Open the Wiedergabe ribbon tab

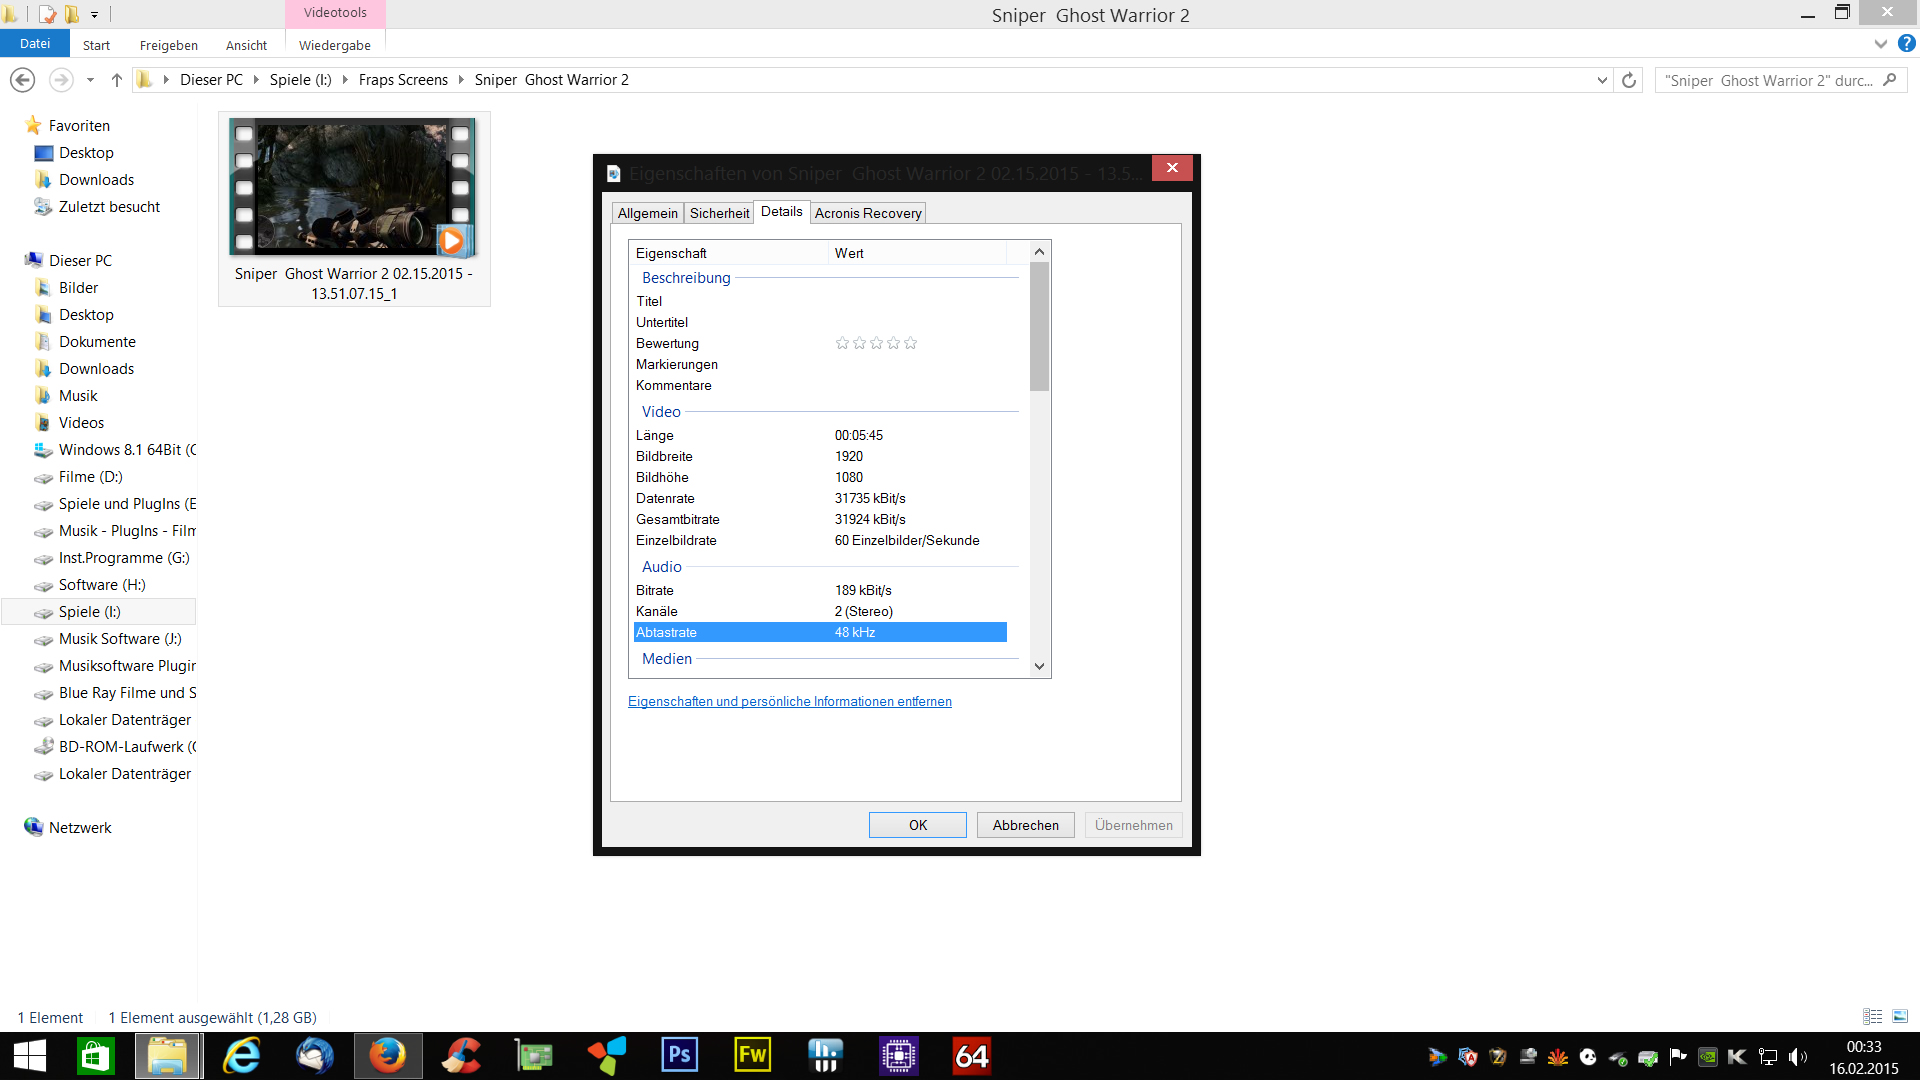point(334,45)
